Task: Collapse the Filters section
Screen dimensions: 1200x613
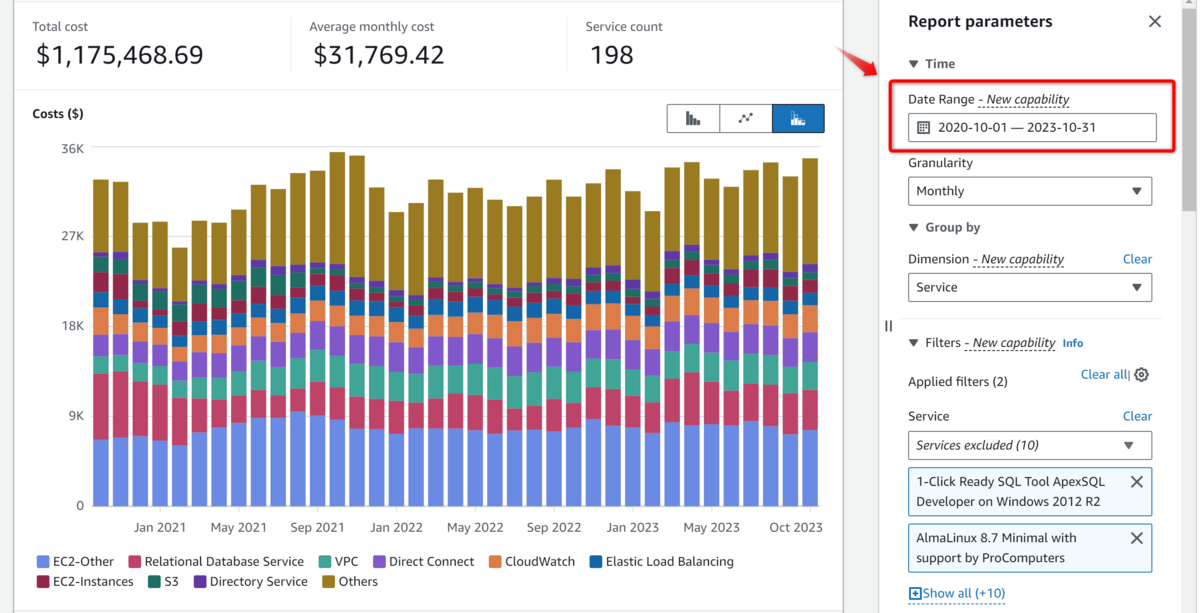Action: 913,342
